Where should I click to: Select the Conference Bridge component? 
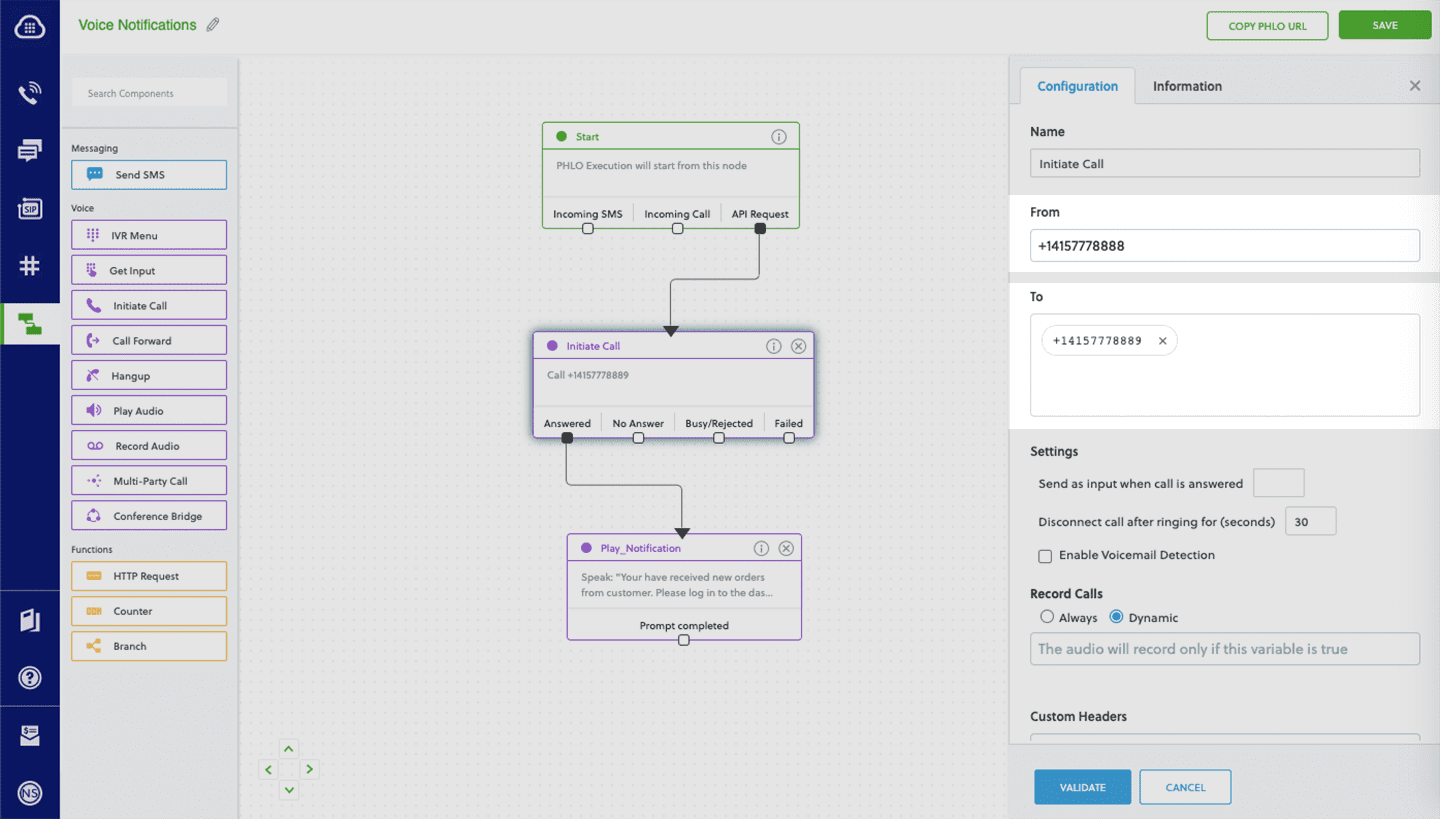coord(149,516)
